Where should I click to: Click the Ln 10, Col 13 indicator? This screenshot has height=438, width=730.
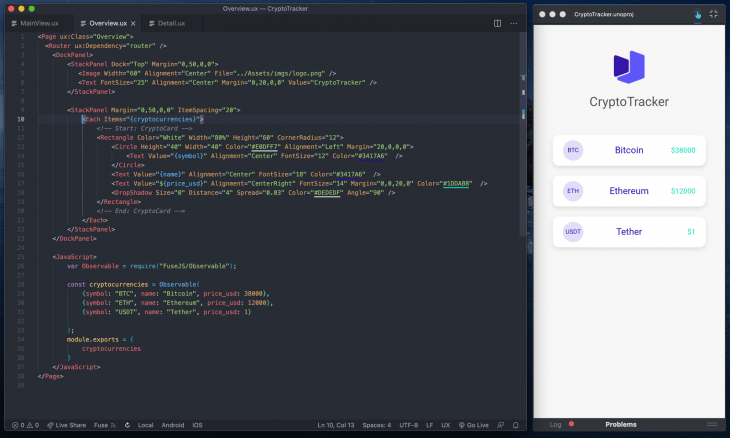pyautogui.click(x=336, y=425)
